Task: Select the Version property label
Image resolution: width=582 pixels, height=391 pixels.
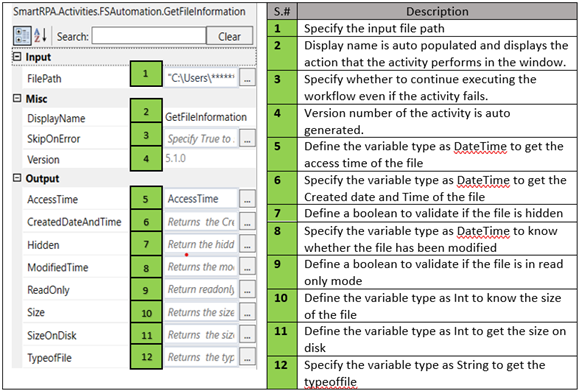Action: click(x=43, y=160)
